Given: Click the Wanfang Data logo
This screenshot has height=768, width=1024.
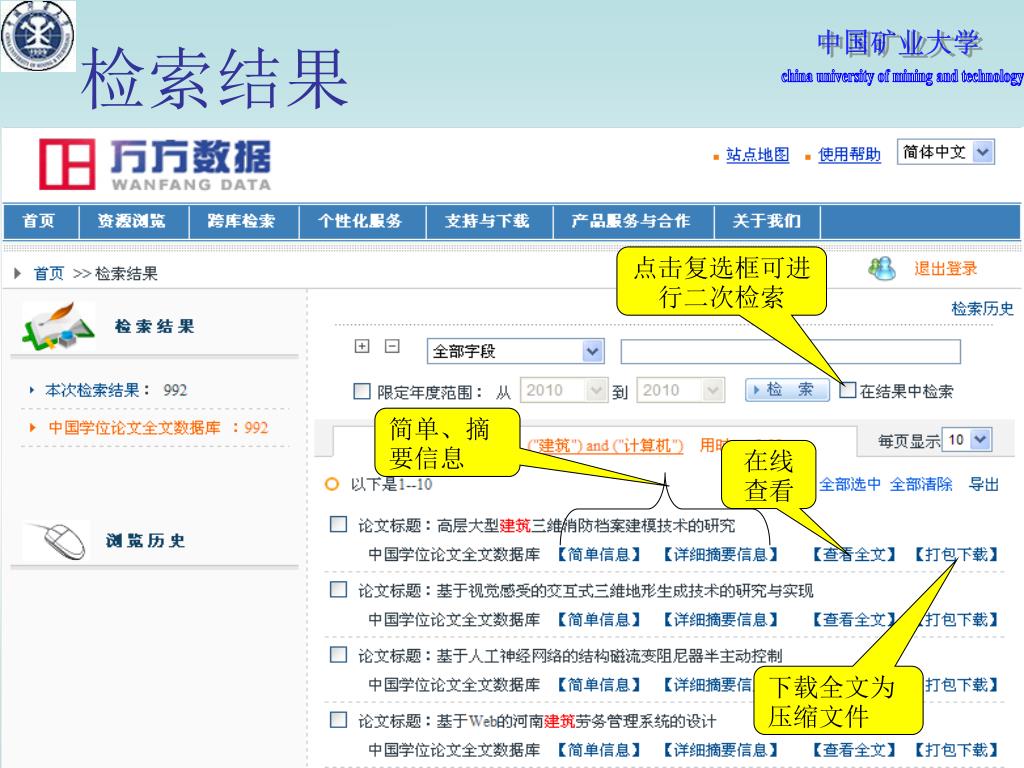Looking at the screenshot, I should pos(155,165).
